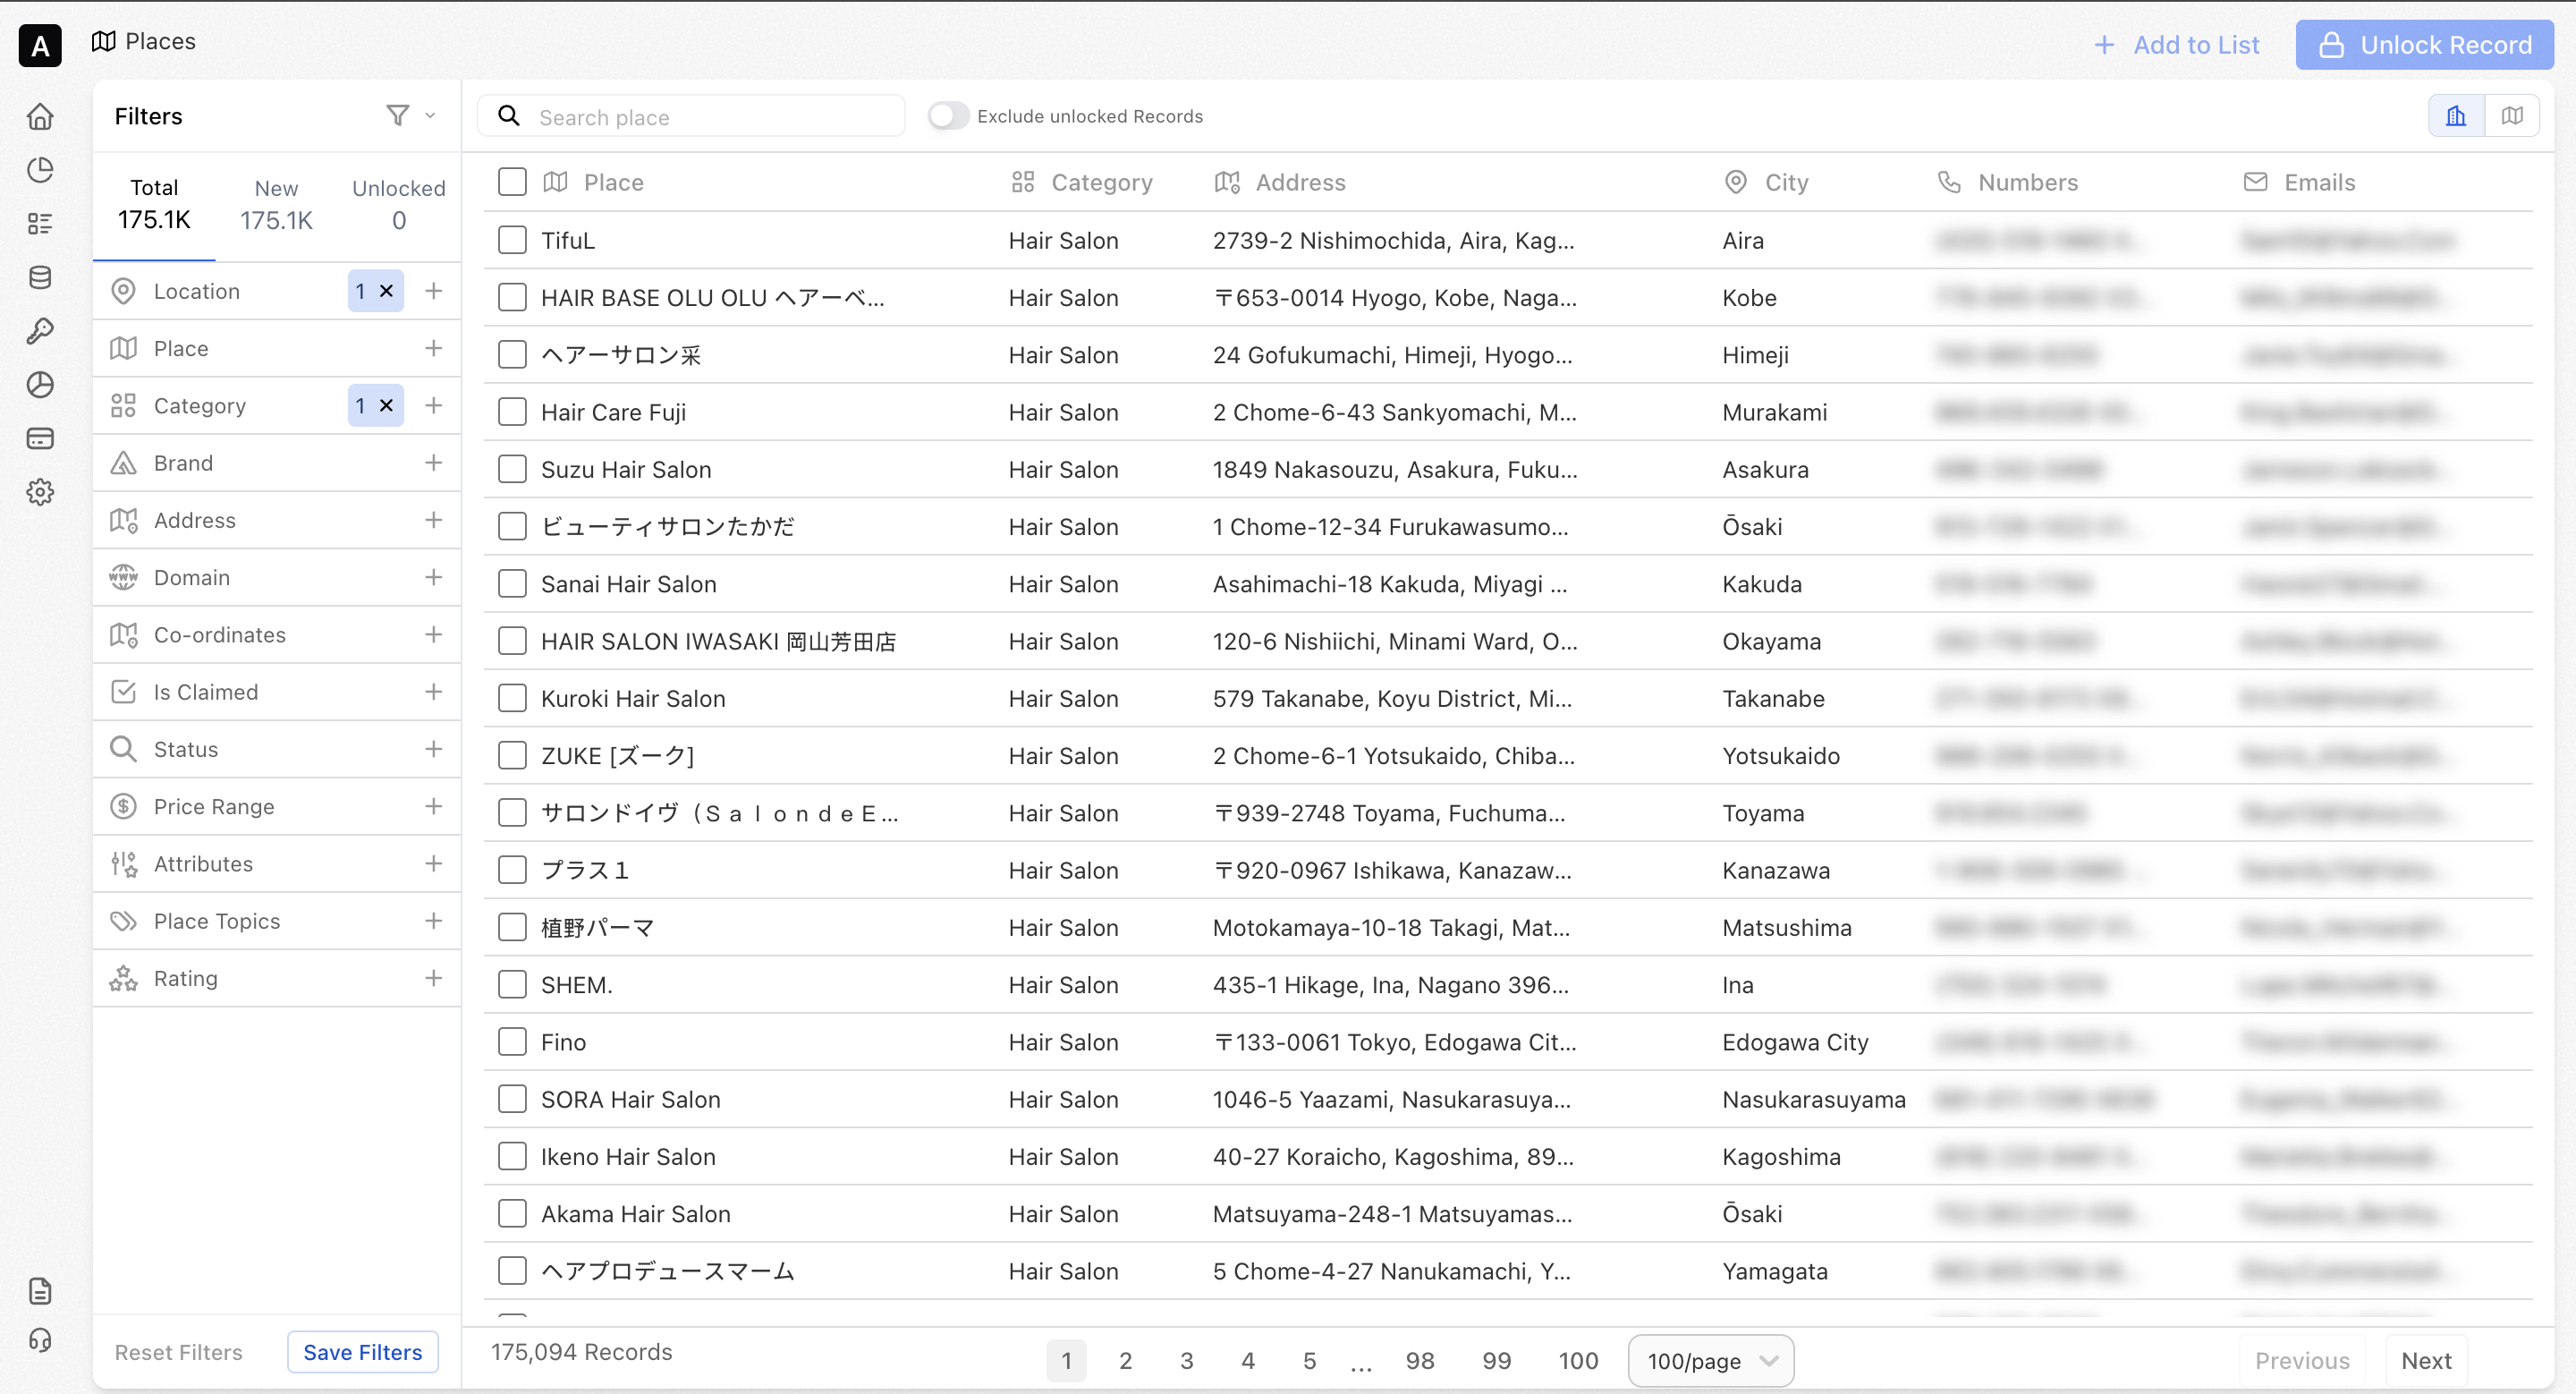Open the home icon in sidebar
Screen dimensions: 2576x1394
40,117
